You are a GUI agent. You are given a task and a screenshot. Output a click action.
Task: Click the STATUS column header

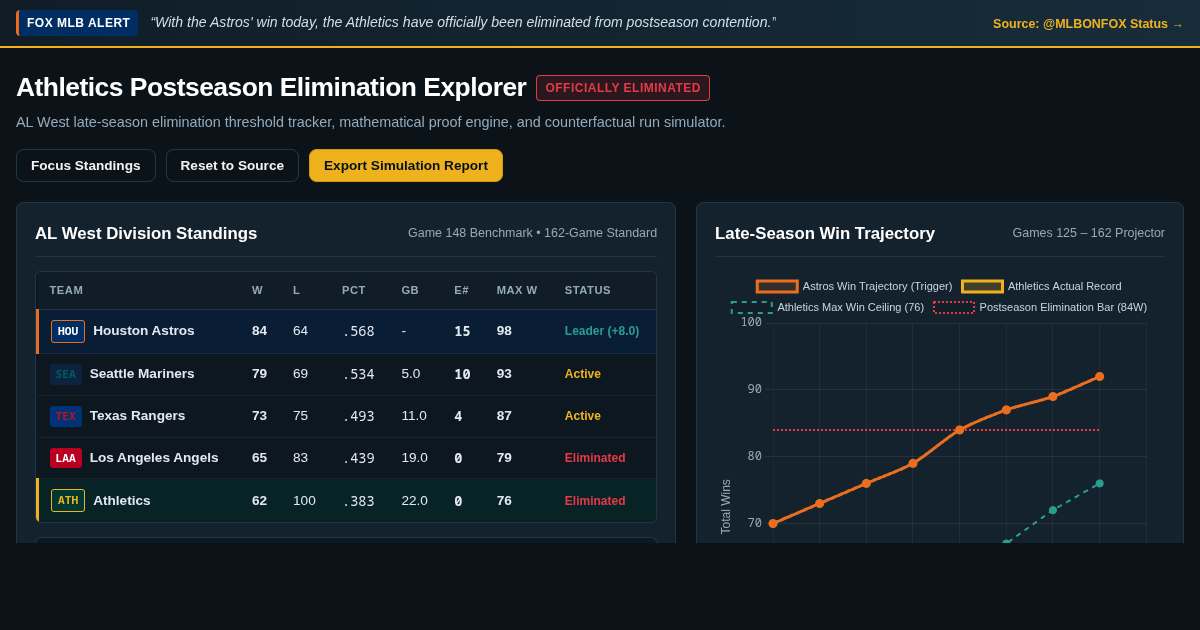pos(588,290)
